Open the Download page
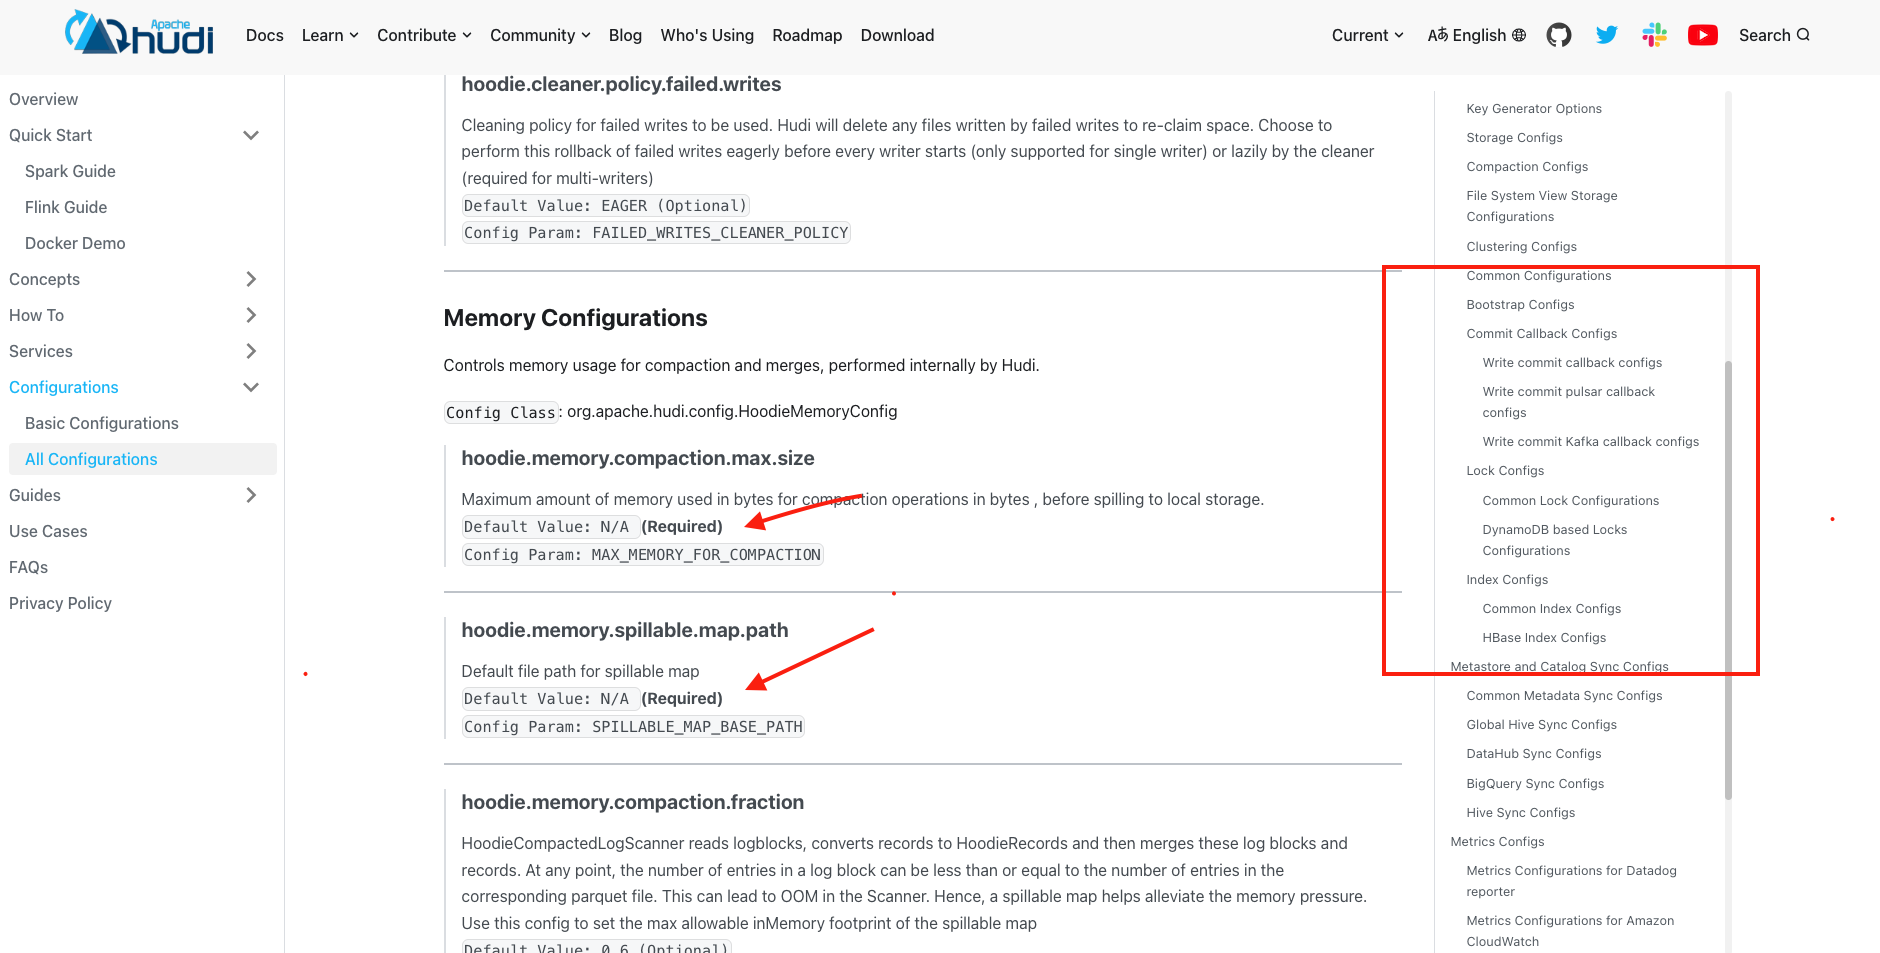Viewport: 1880px width, 953px height. tap(897, 35)
